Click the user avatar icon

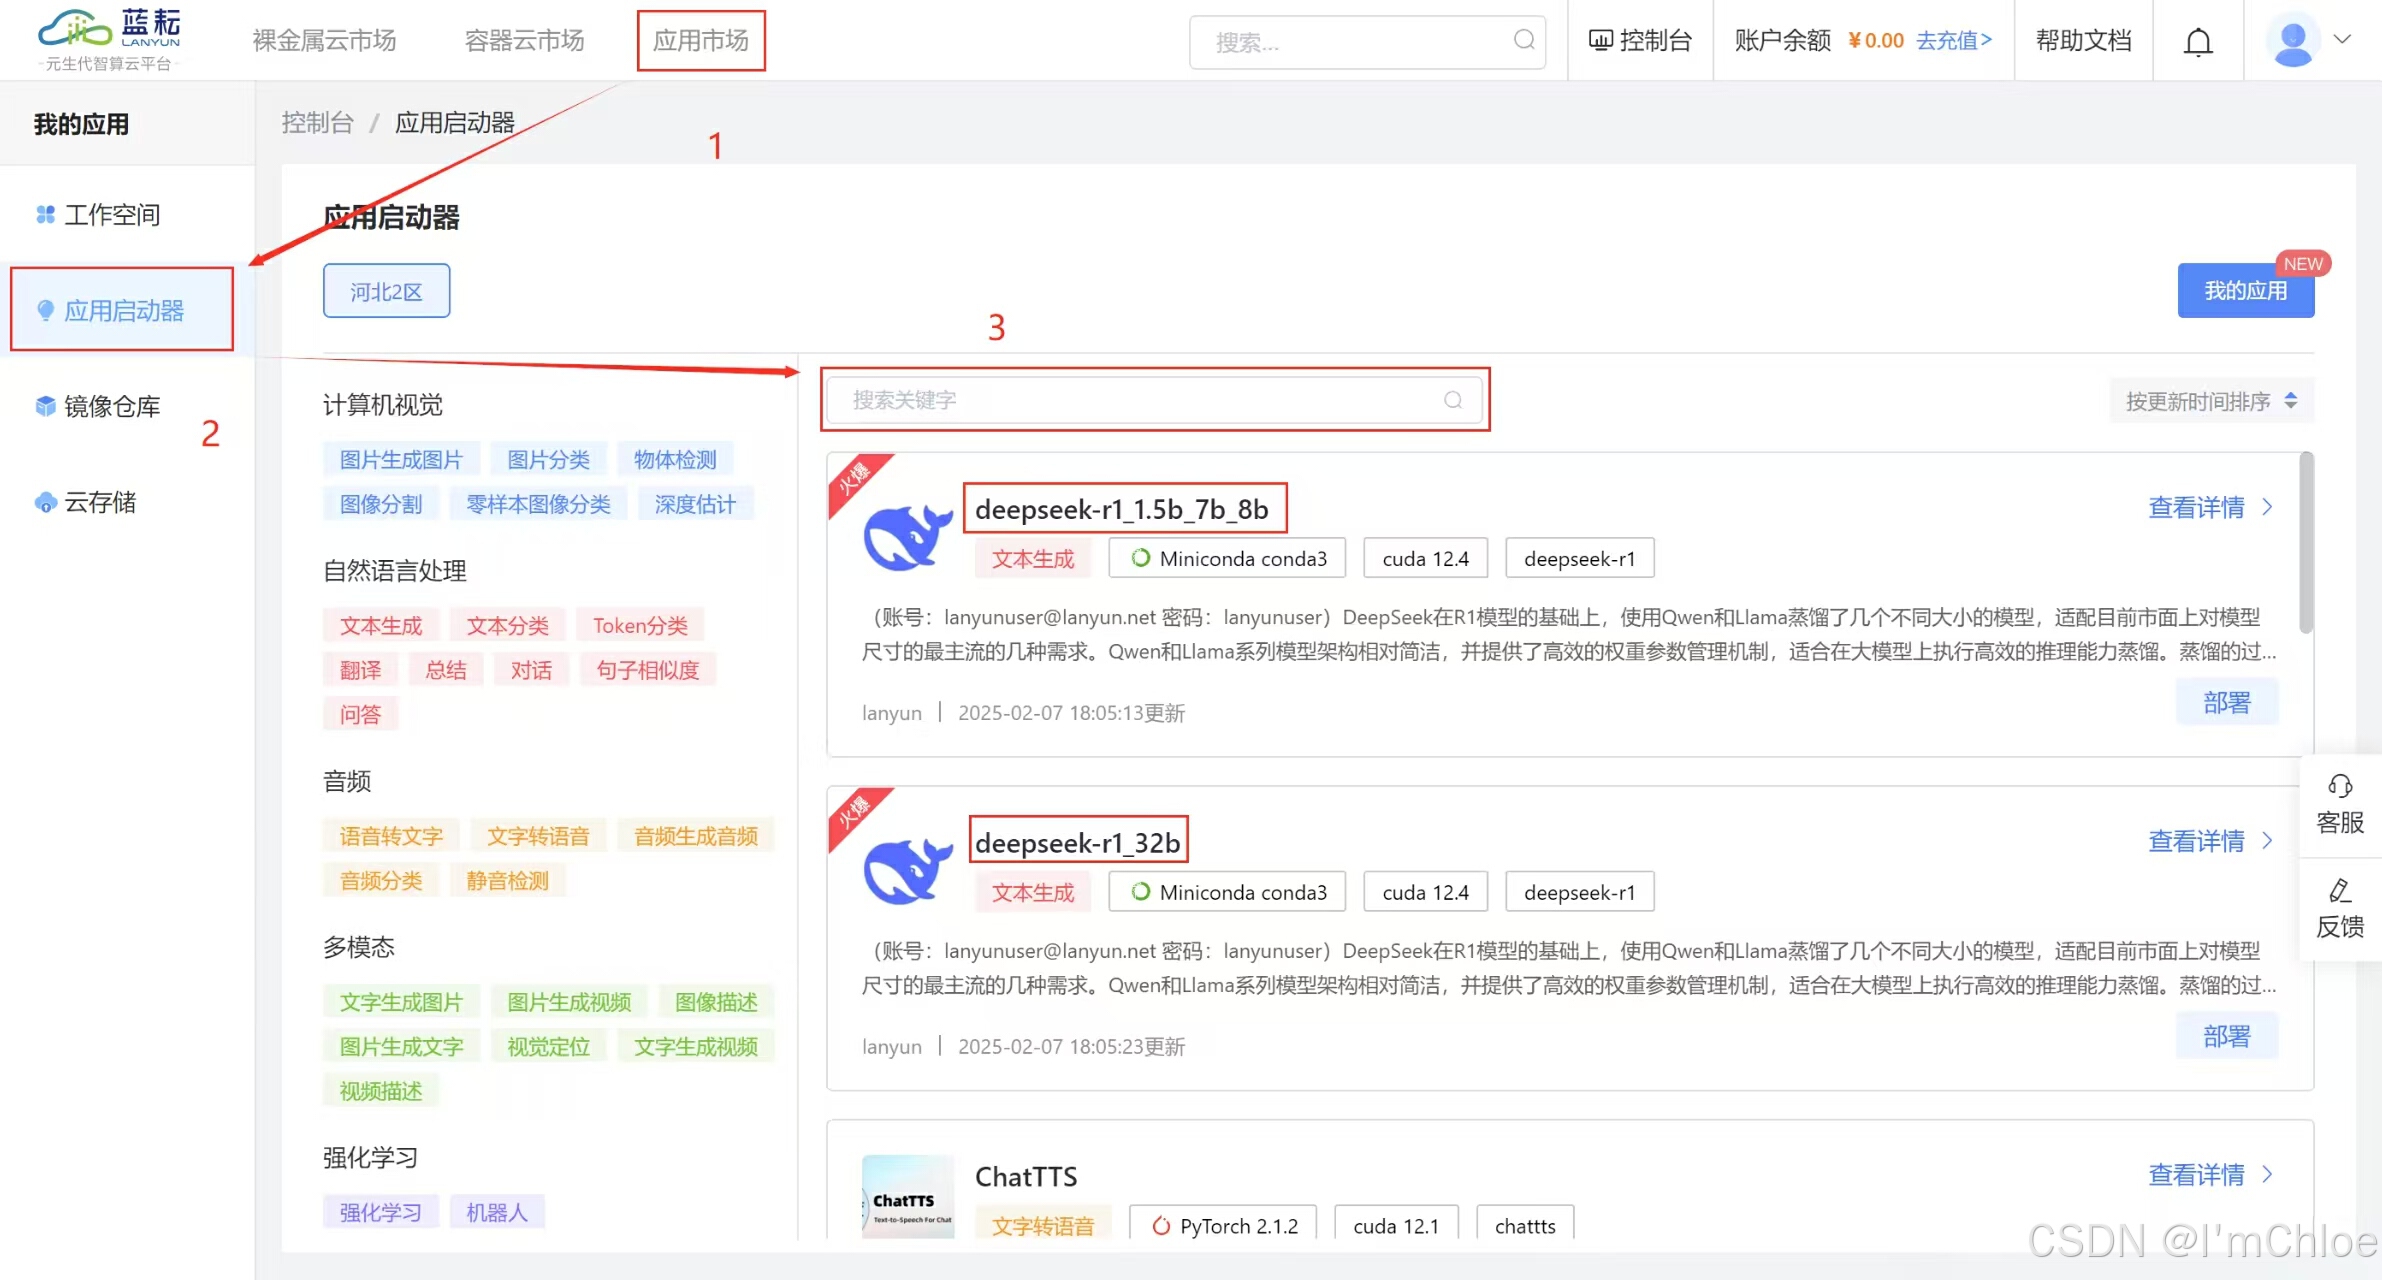click(2291, 41)
